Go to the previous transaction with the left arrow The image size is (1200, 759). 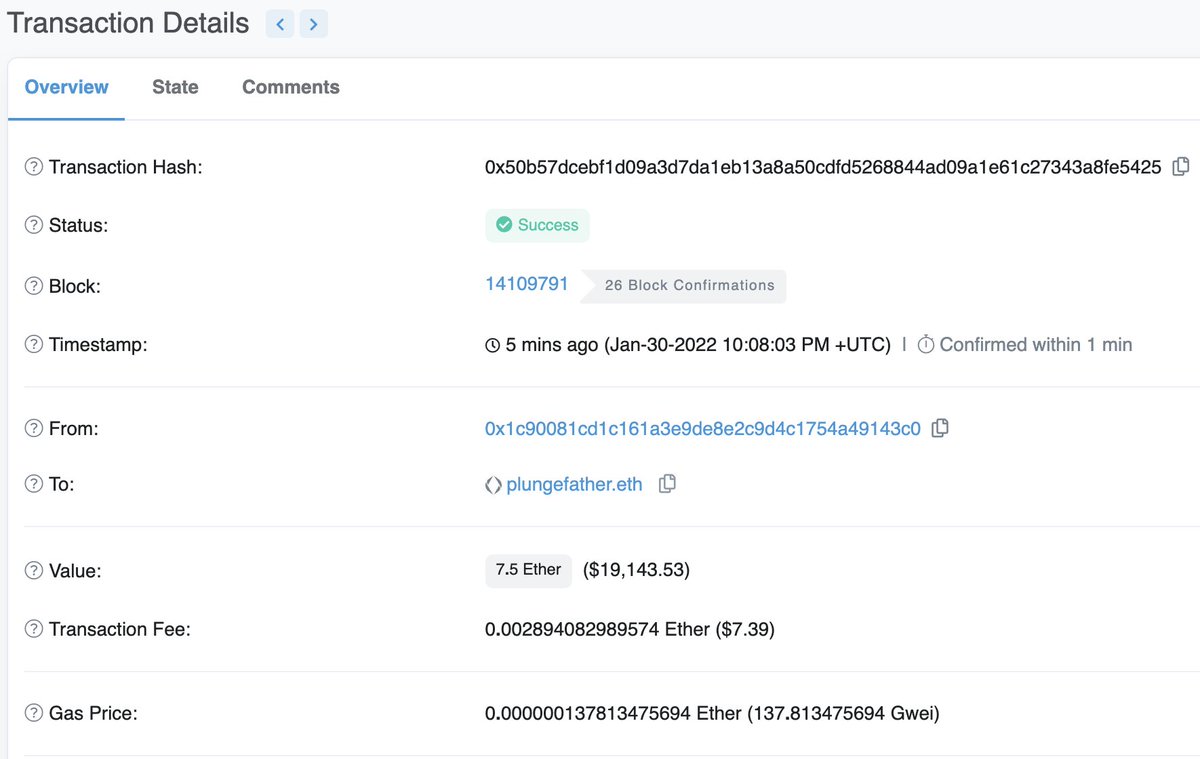(279, 23)
